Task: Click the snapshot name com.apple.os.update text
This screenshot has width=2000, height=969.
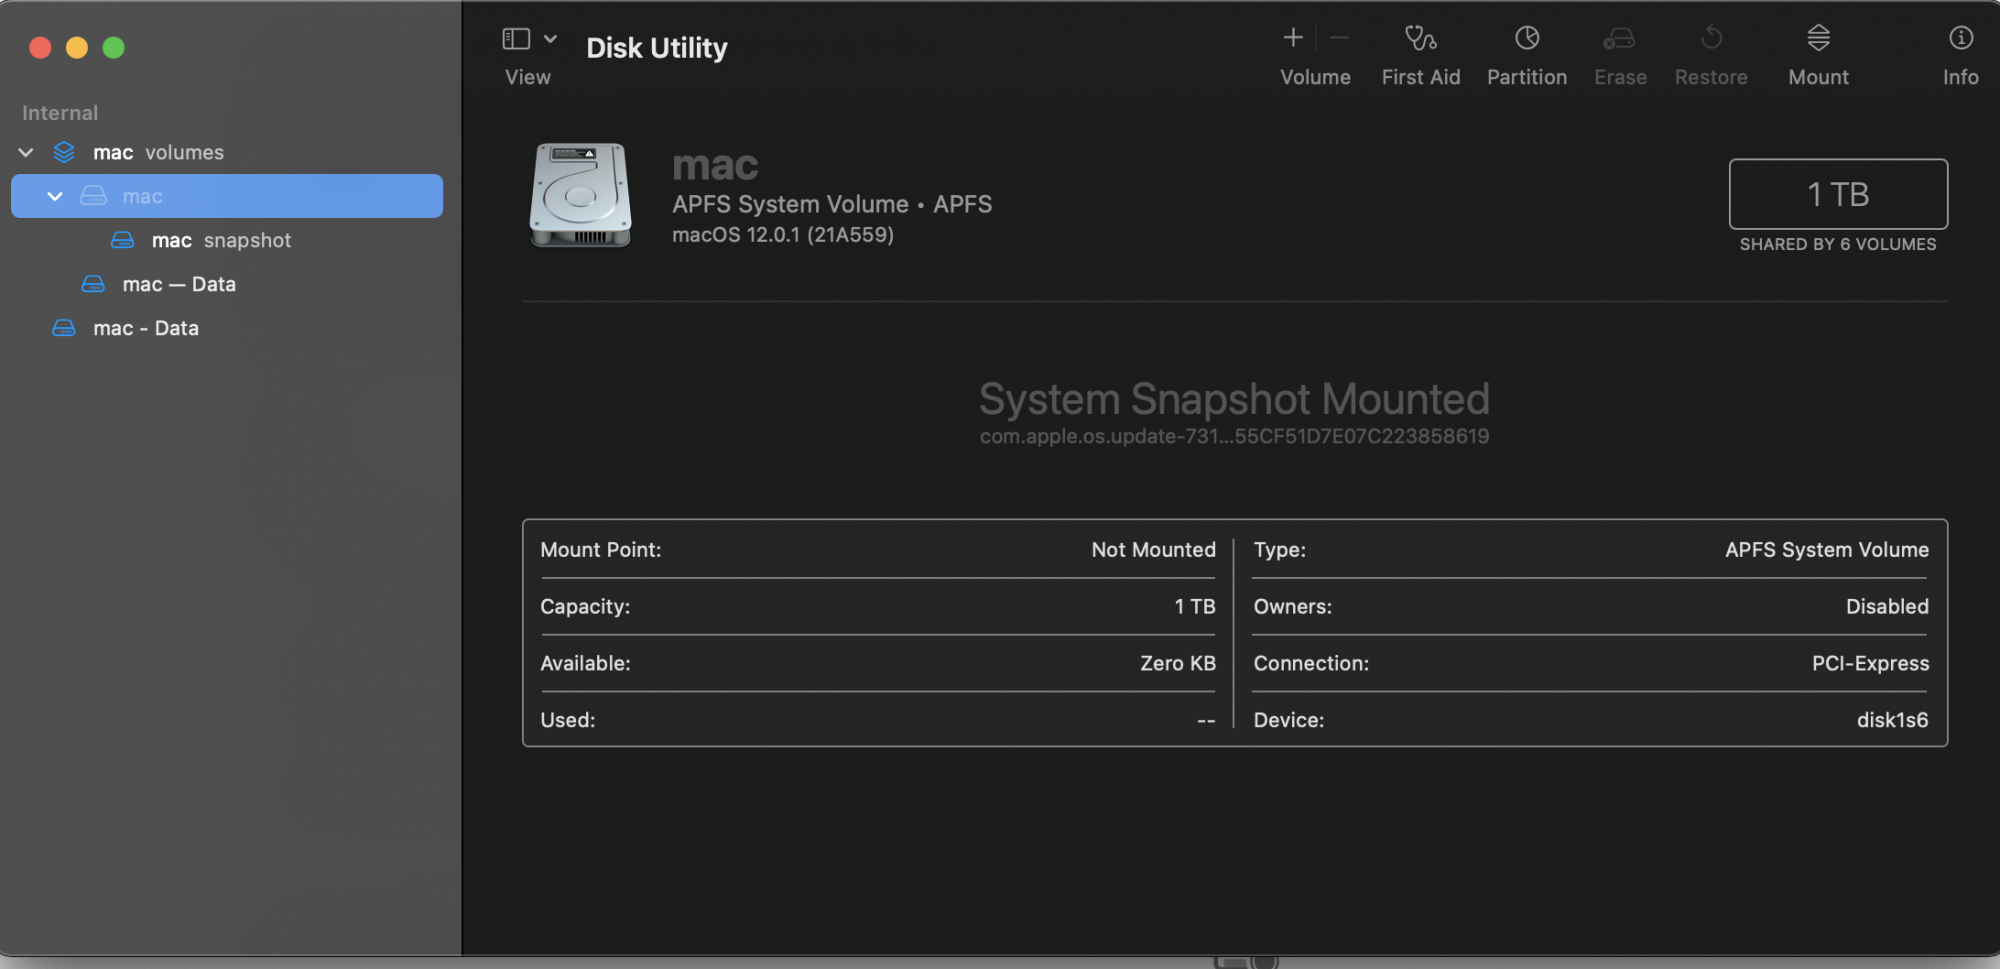Action: click(x=1234, y=436)
